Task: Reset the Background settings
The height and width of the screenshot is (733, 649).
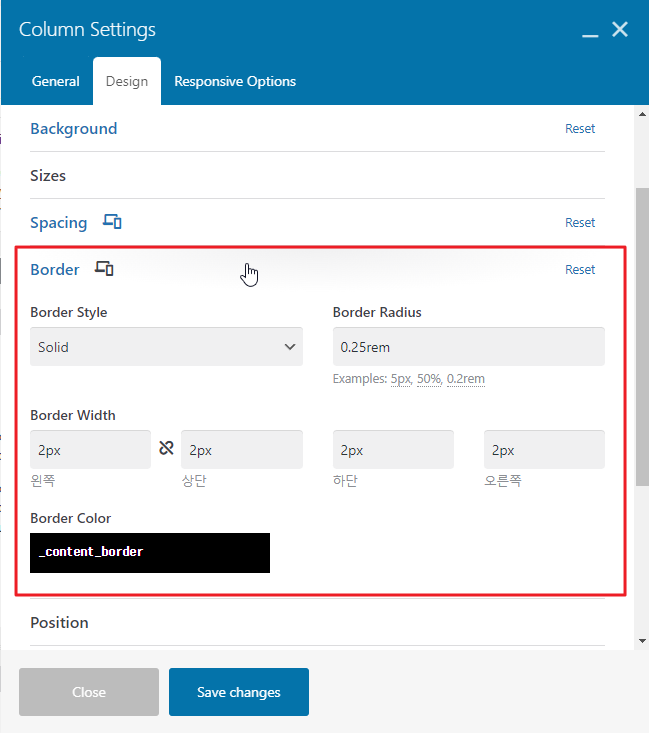Action: [x=580, y=129]
